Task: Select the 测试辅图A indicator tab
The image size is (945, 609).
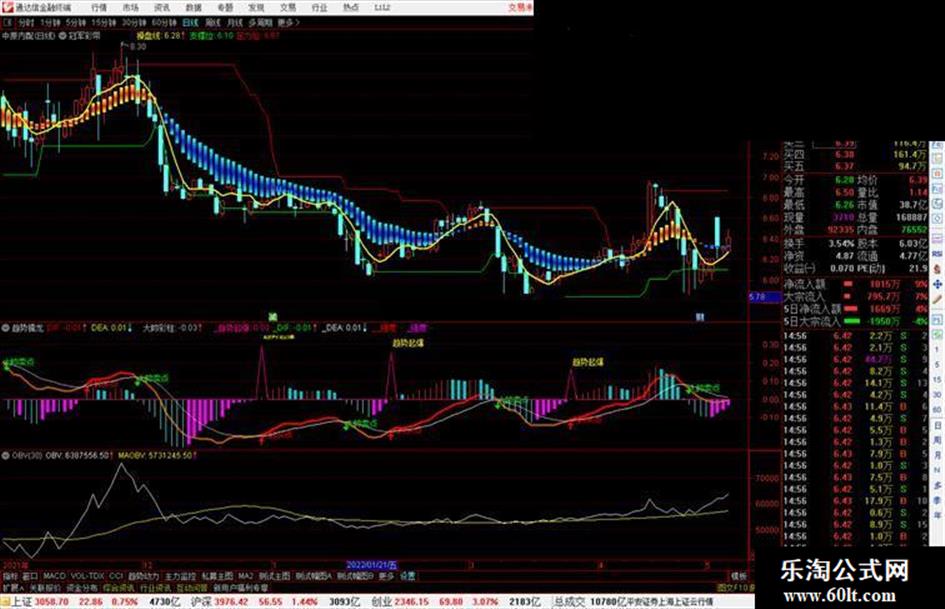Action: (313, 576)
